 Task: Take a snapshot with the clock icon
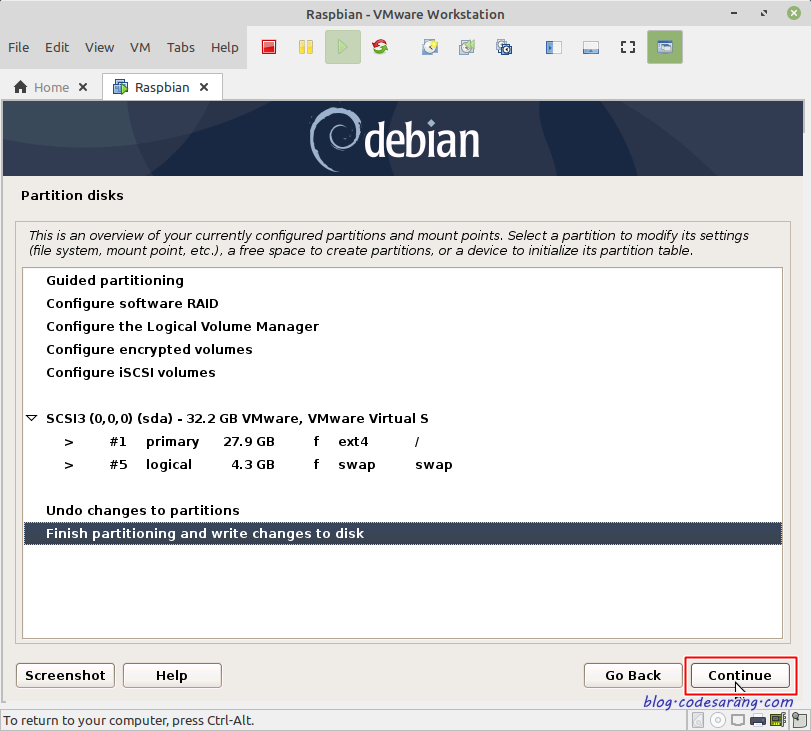[430, 47]
